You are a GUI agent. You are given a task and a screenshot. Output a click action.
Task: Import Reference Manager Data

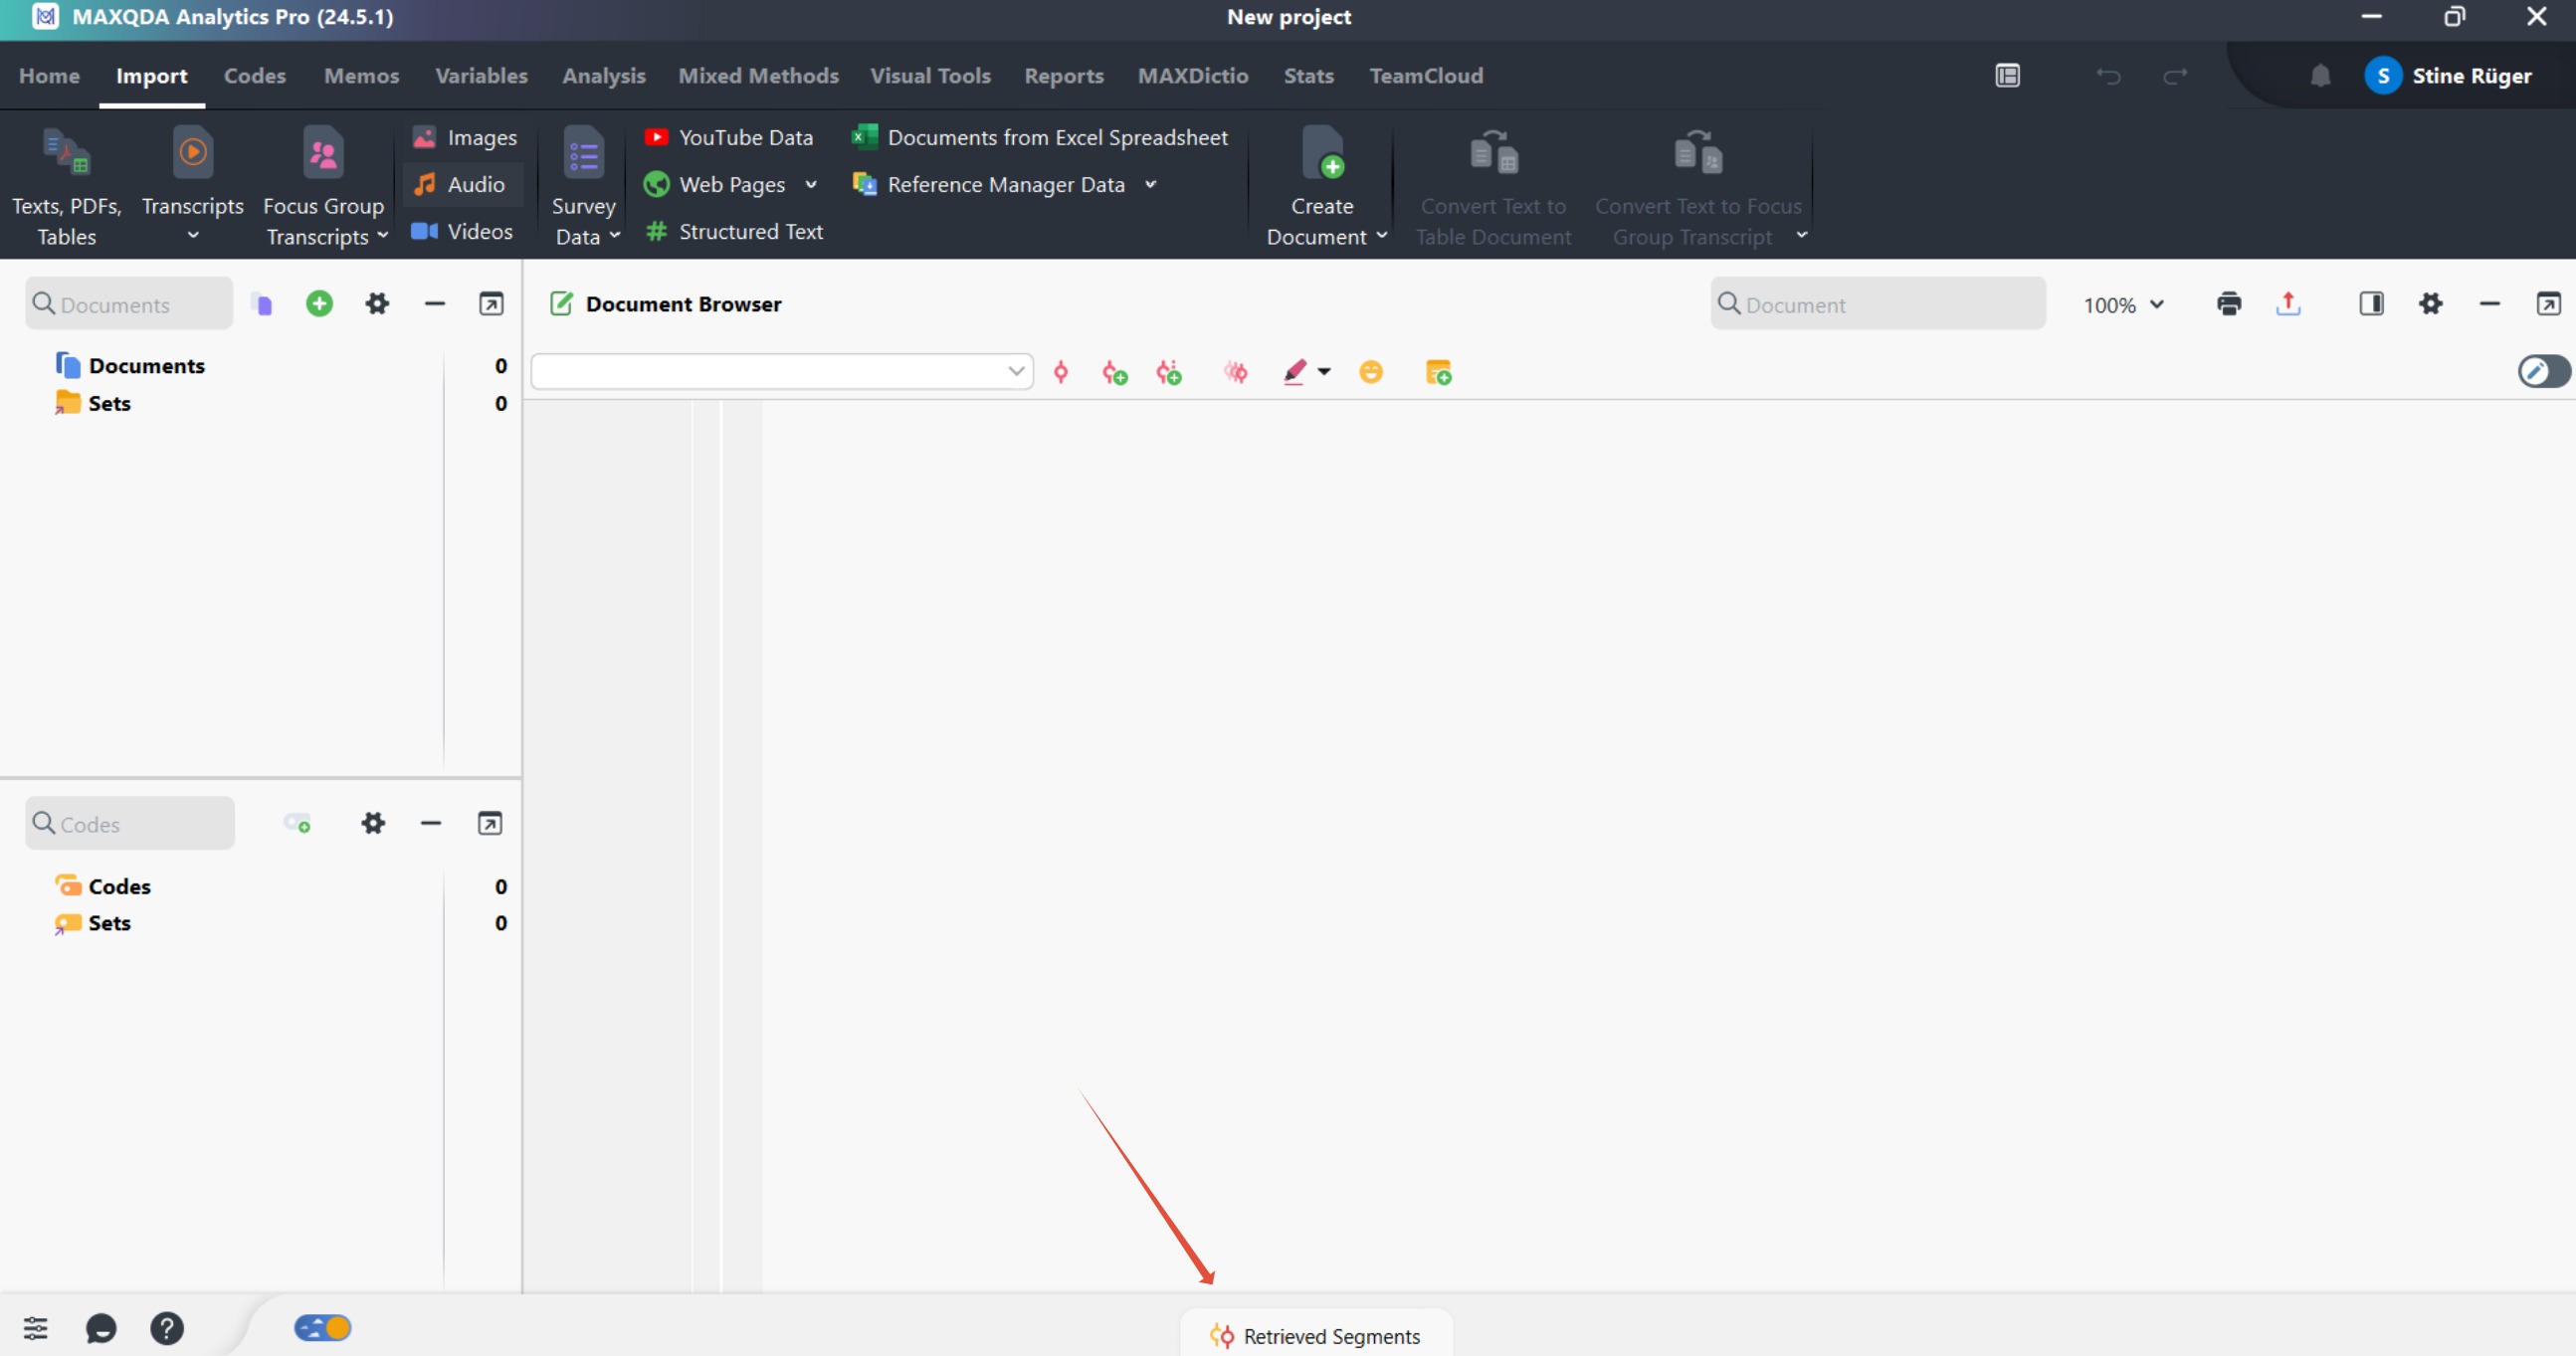[989, 184]
